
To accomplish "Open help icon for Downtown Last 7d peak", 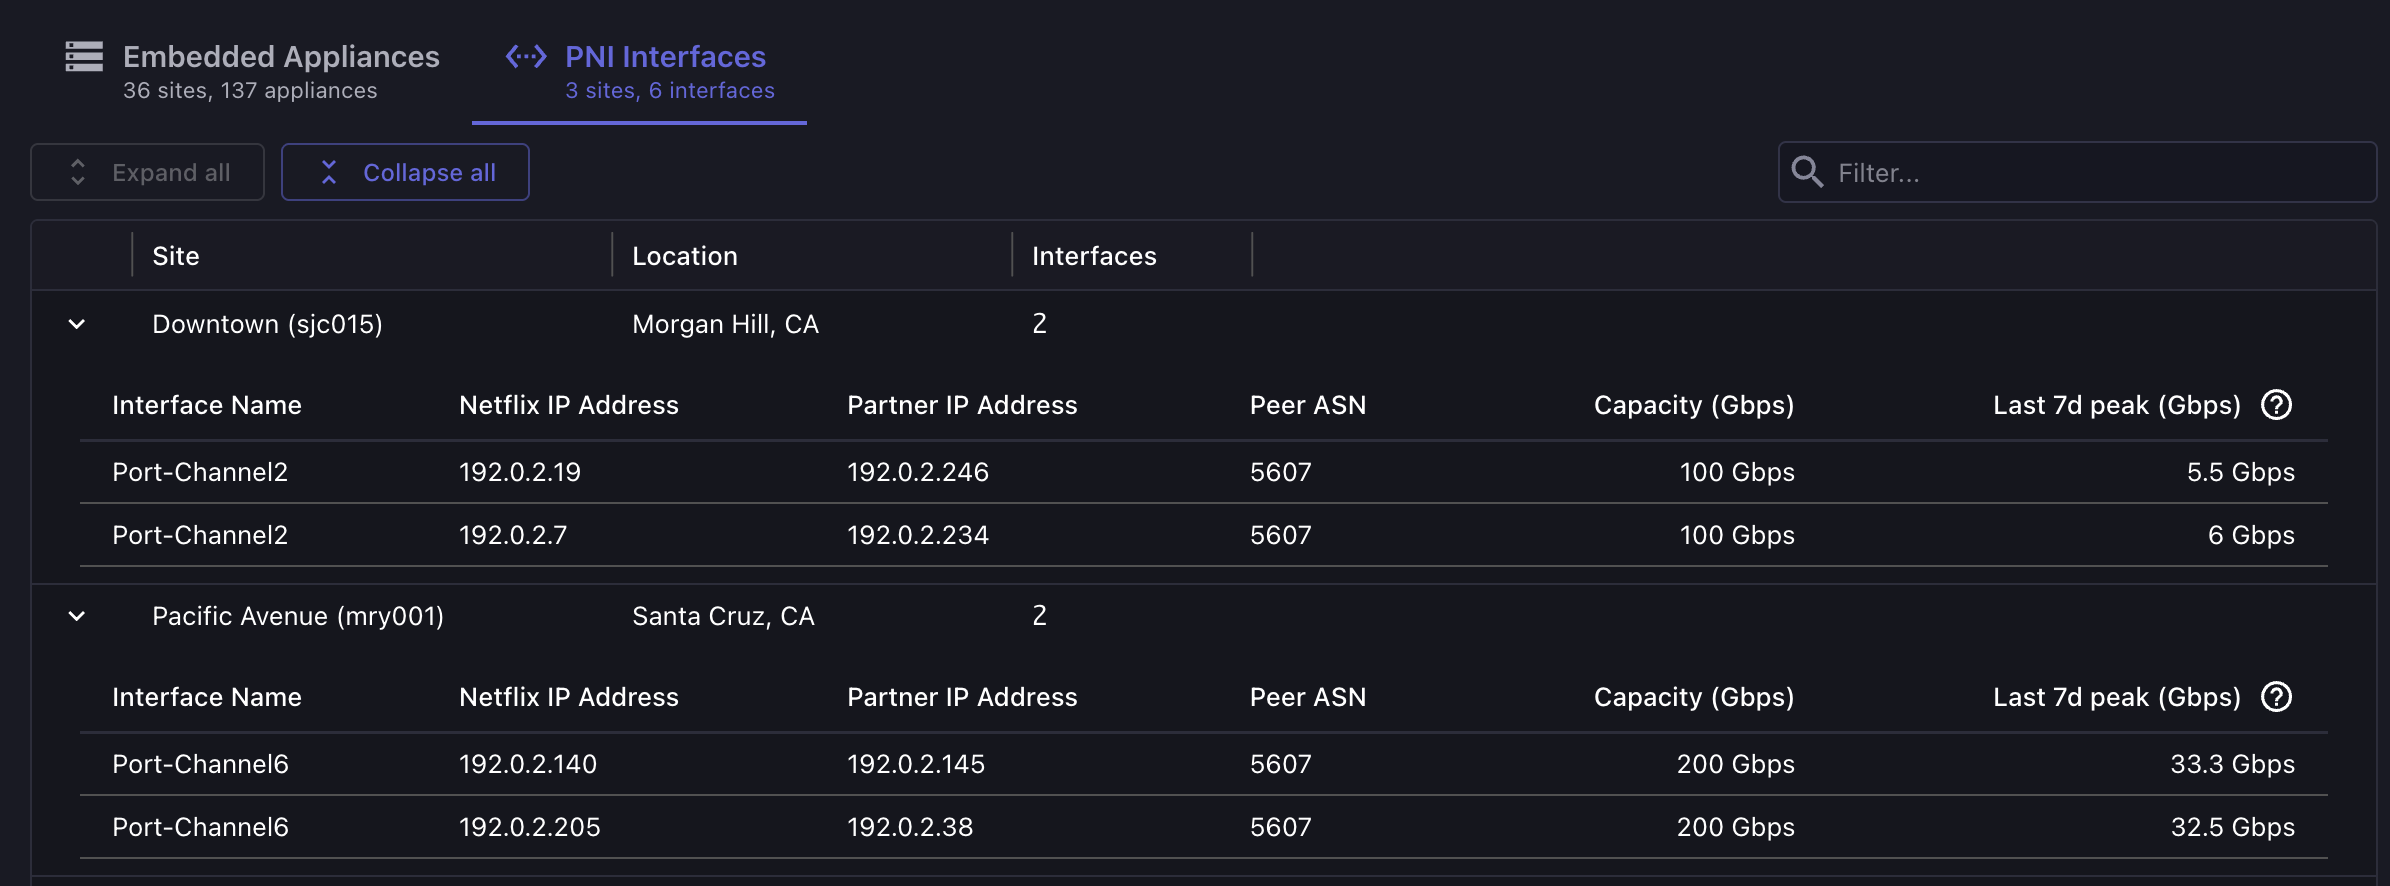I will point(2277,405).
